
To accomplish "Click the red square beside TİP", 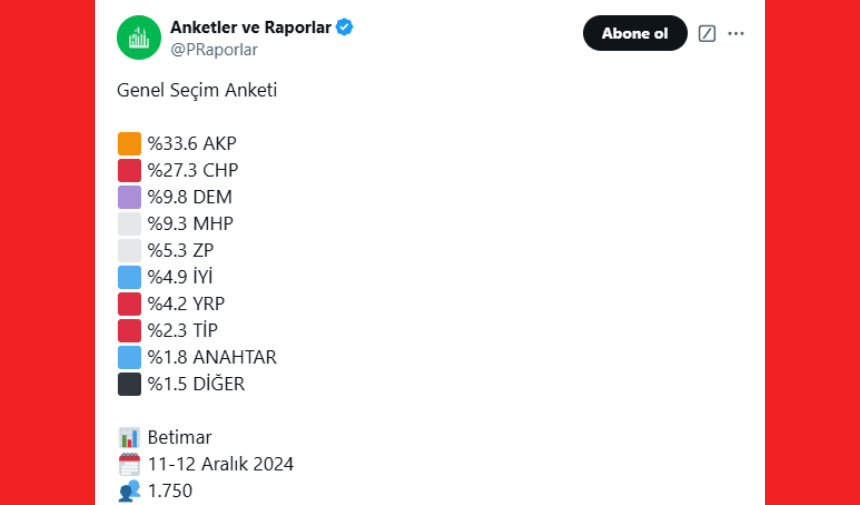I will tap(129, 331).
